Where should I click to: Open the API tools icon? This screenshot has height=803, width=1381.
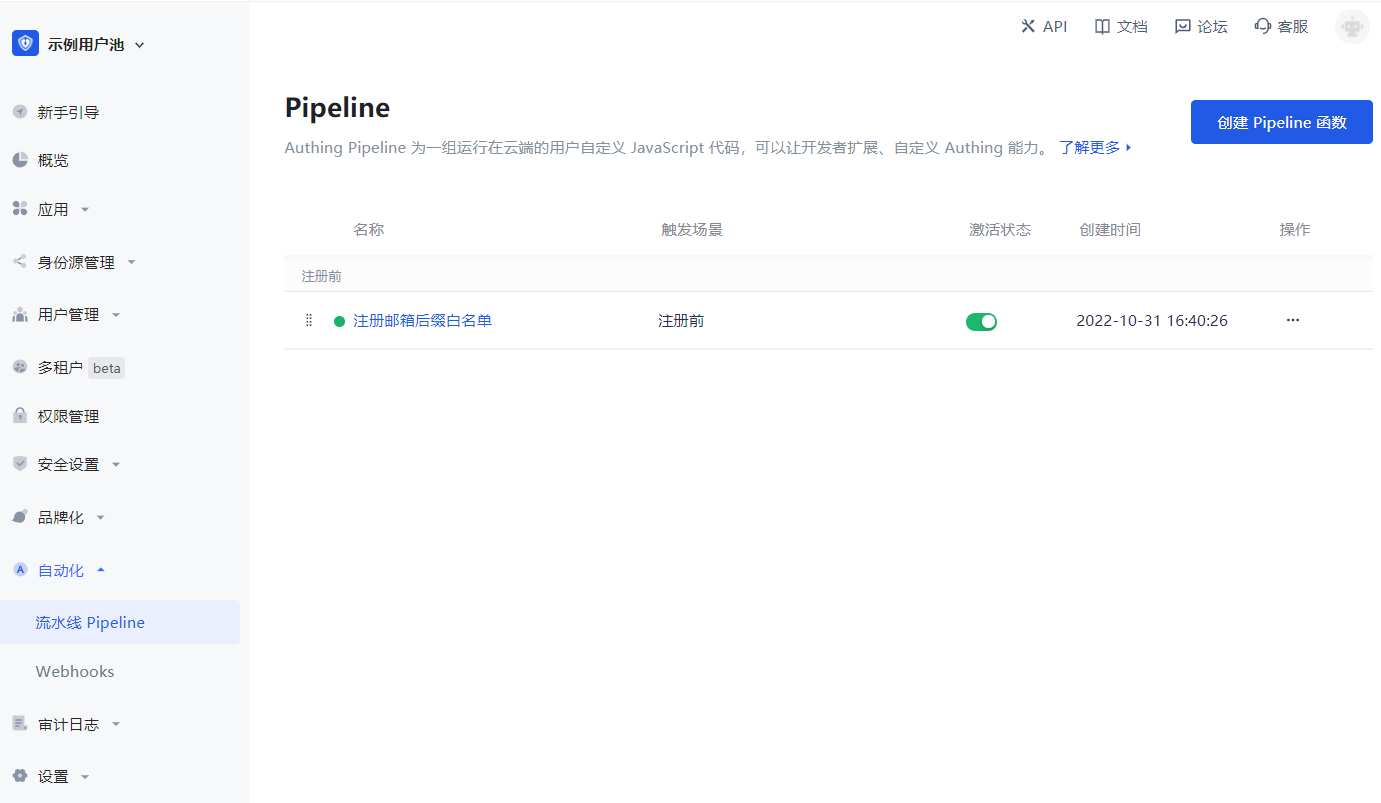coord(1028,27)
